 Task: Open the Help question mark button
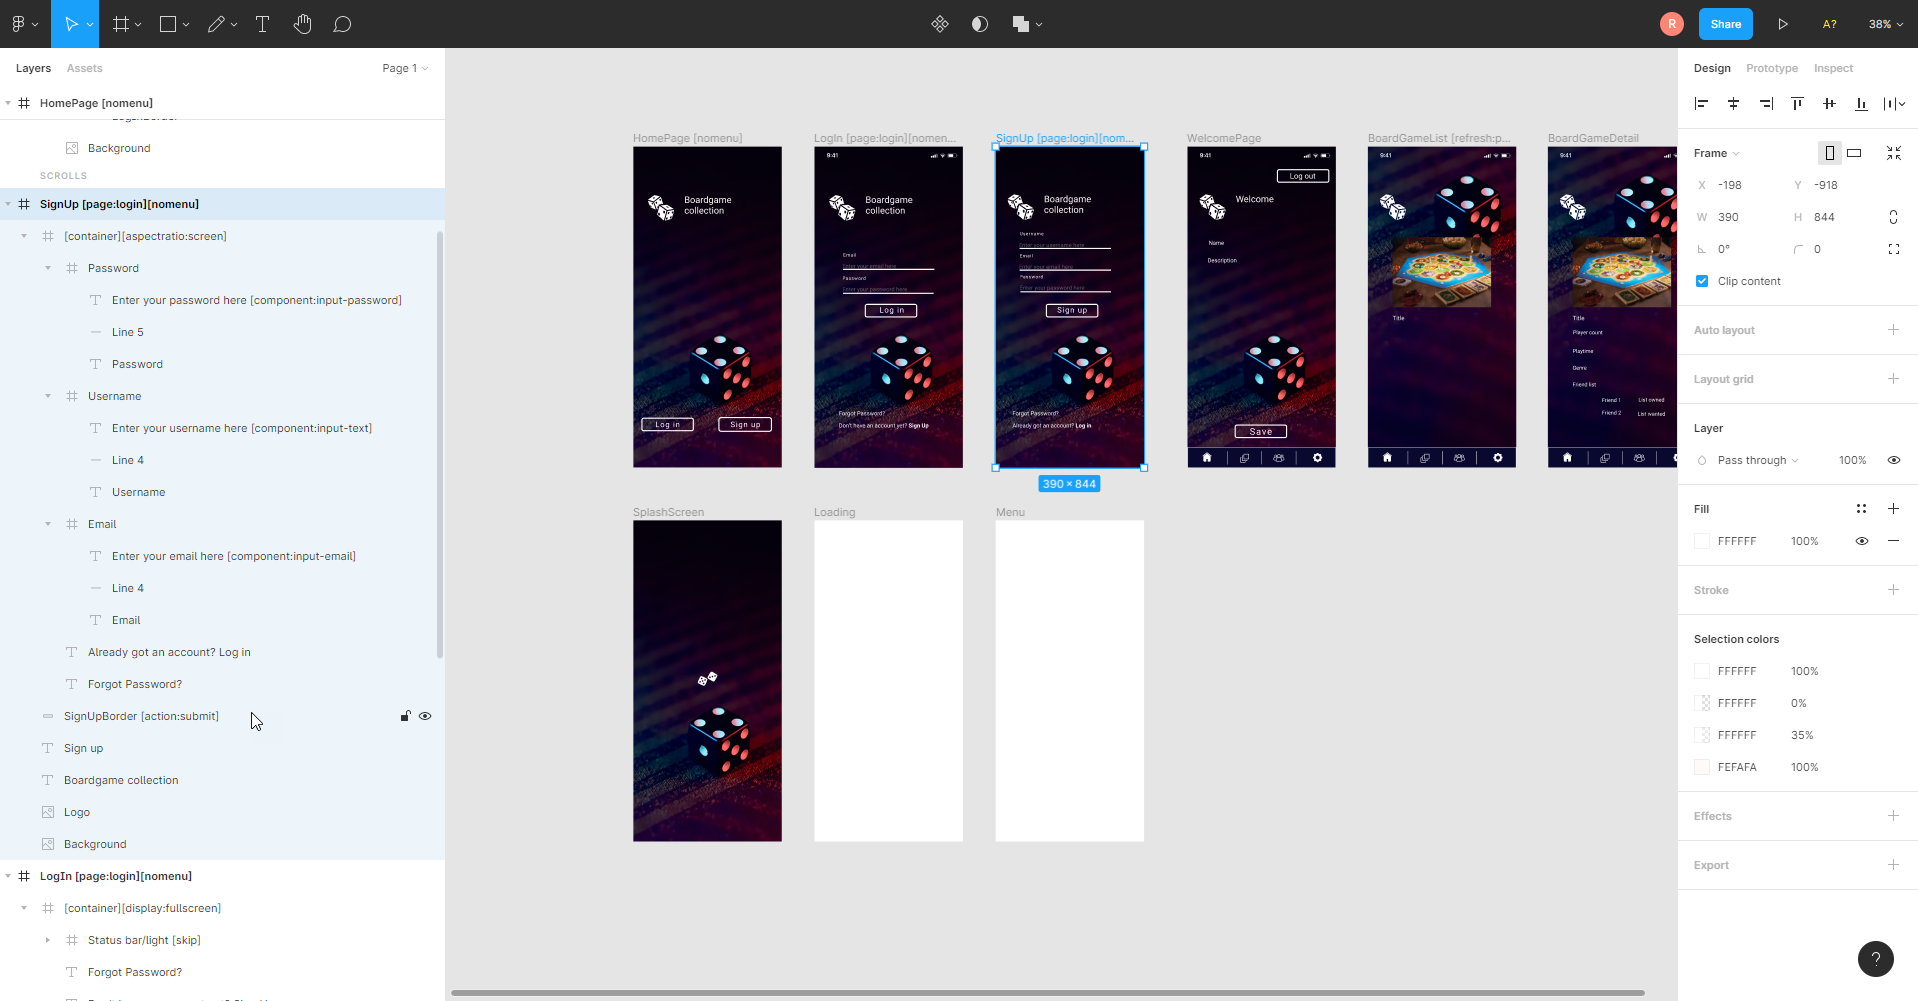(x=1876, y=959)
